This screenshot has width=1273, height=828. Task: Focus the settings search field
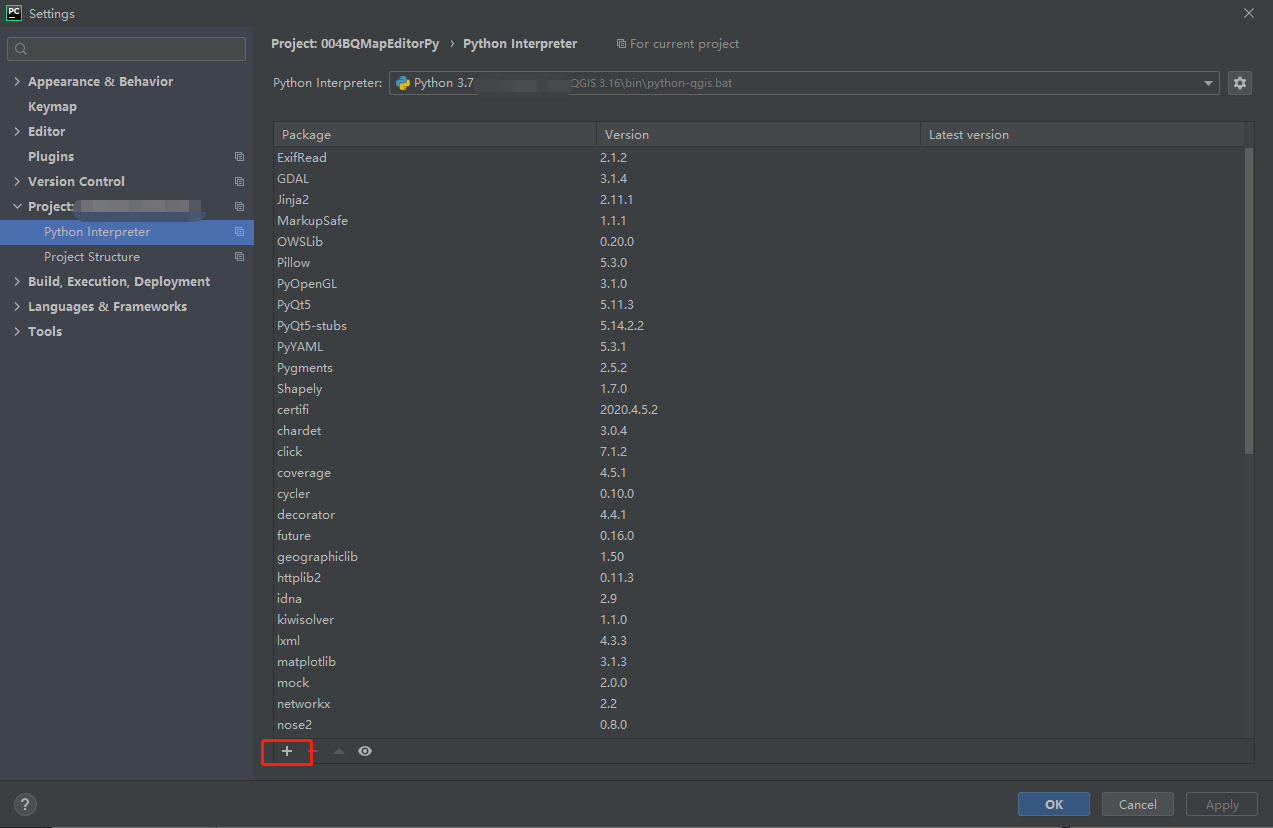[x=126, y=49]
